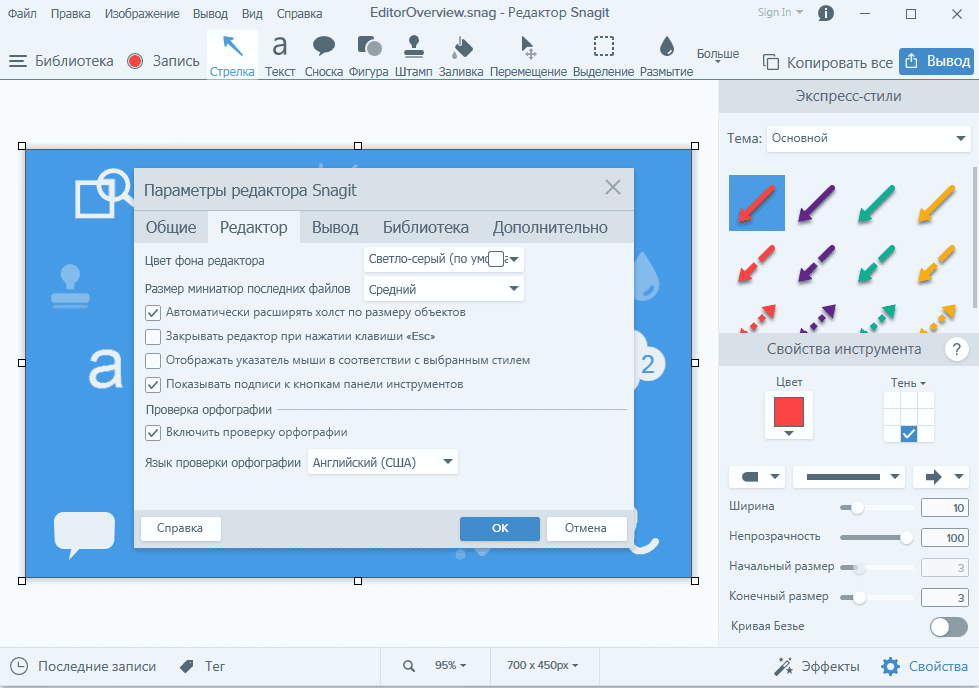Open Последние записи recent captures
Image resolution: width=979 pixels, height=688 pixels.
84,666
